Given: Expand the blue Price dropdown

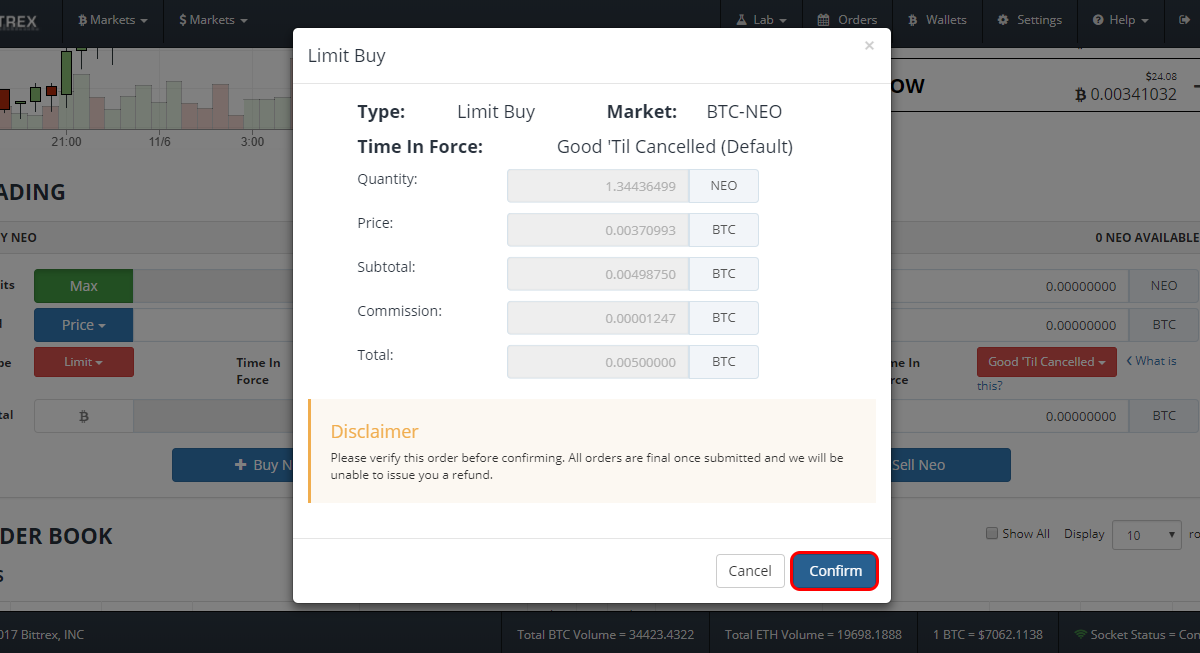Looking at the screenshot, I should 84,325.
